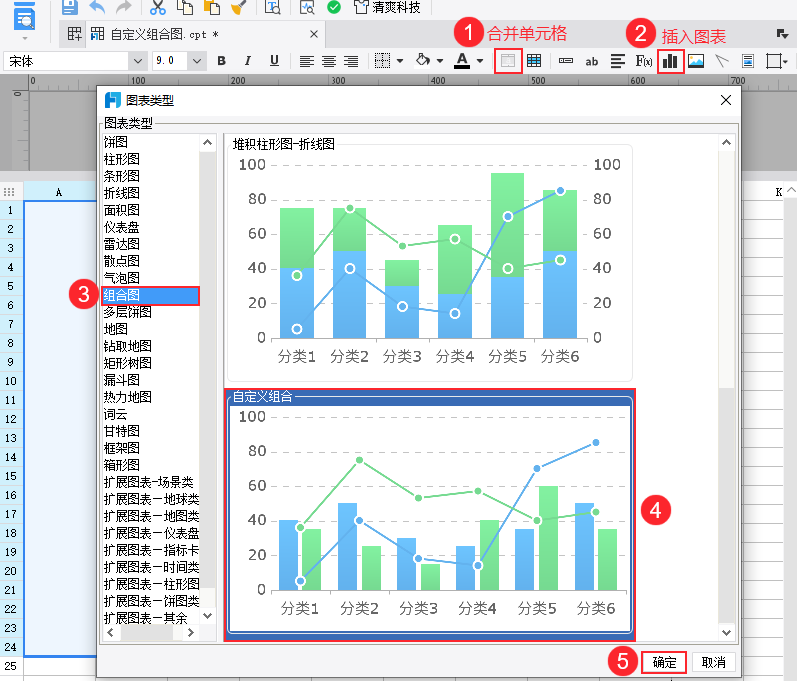Click the unmerge cells icon
The height and width of the screenshot is (681, 797).
tap(534, 61)
